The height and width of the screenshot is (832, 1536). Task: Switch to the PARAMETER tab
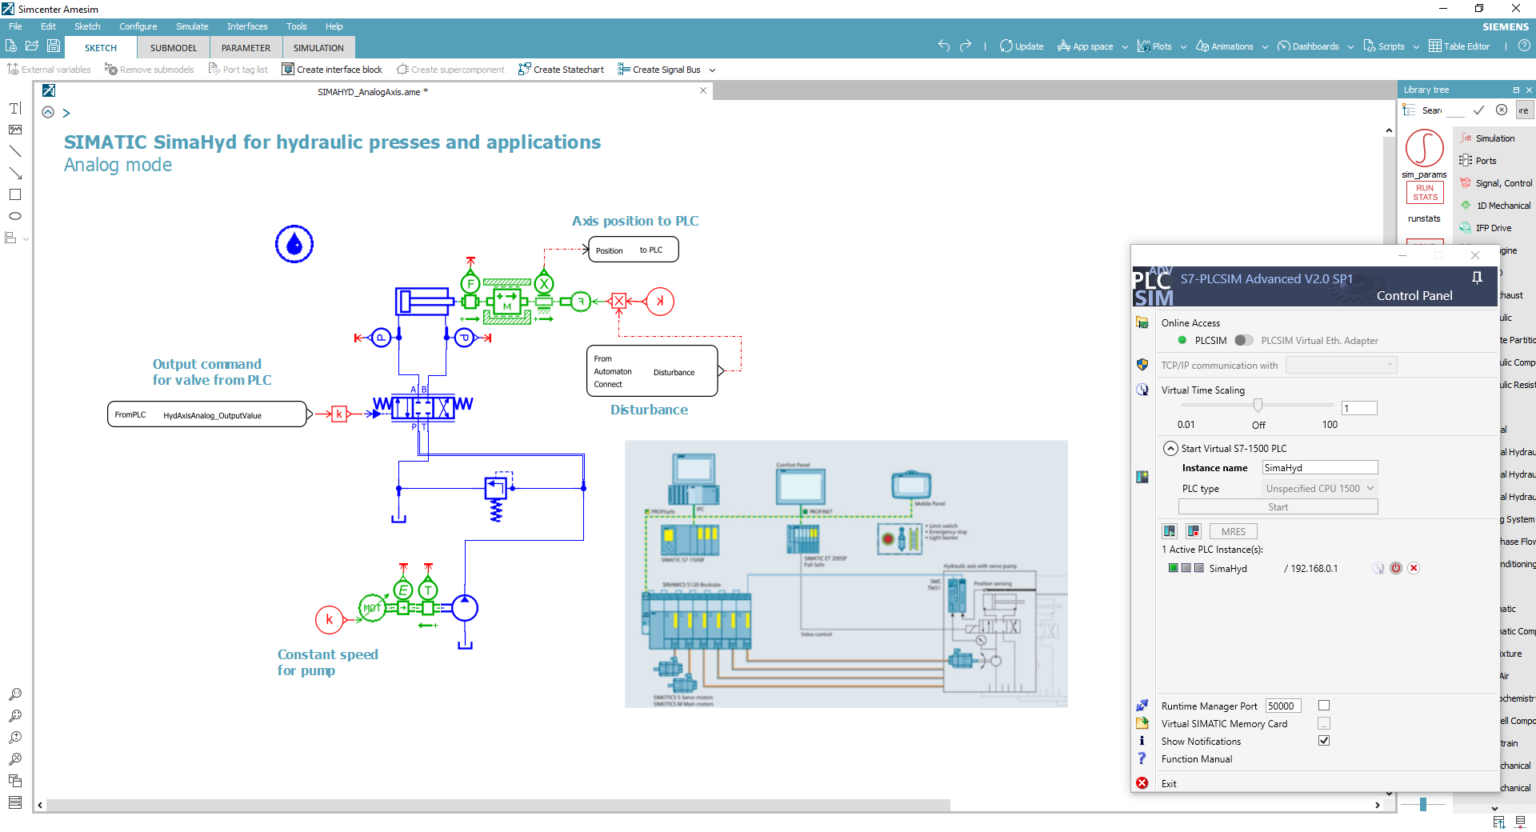pyautogui.click(x=245, y=46)
